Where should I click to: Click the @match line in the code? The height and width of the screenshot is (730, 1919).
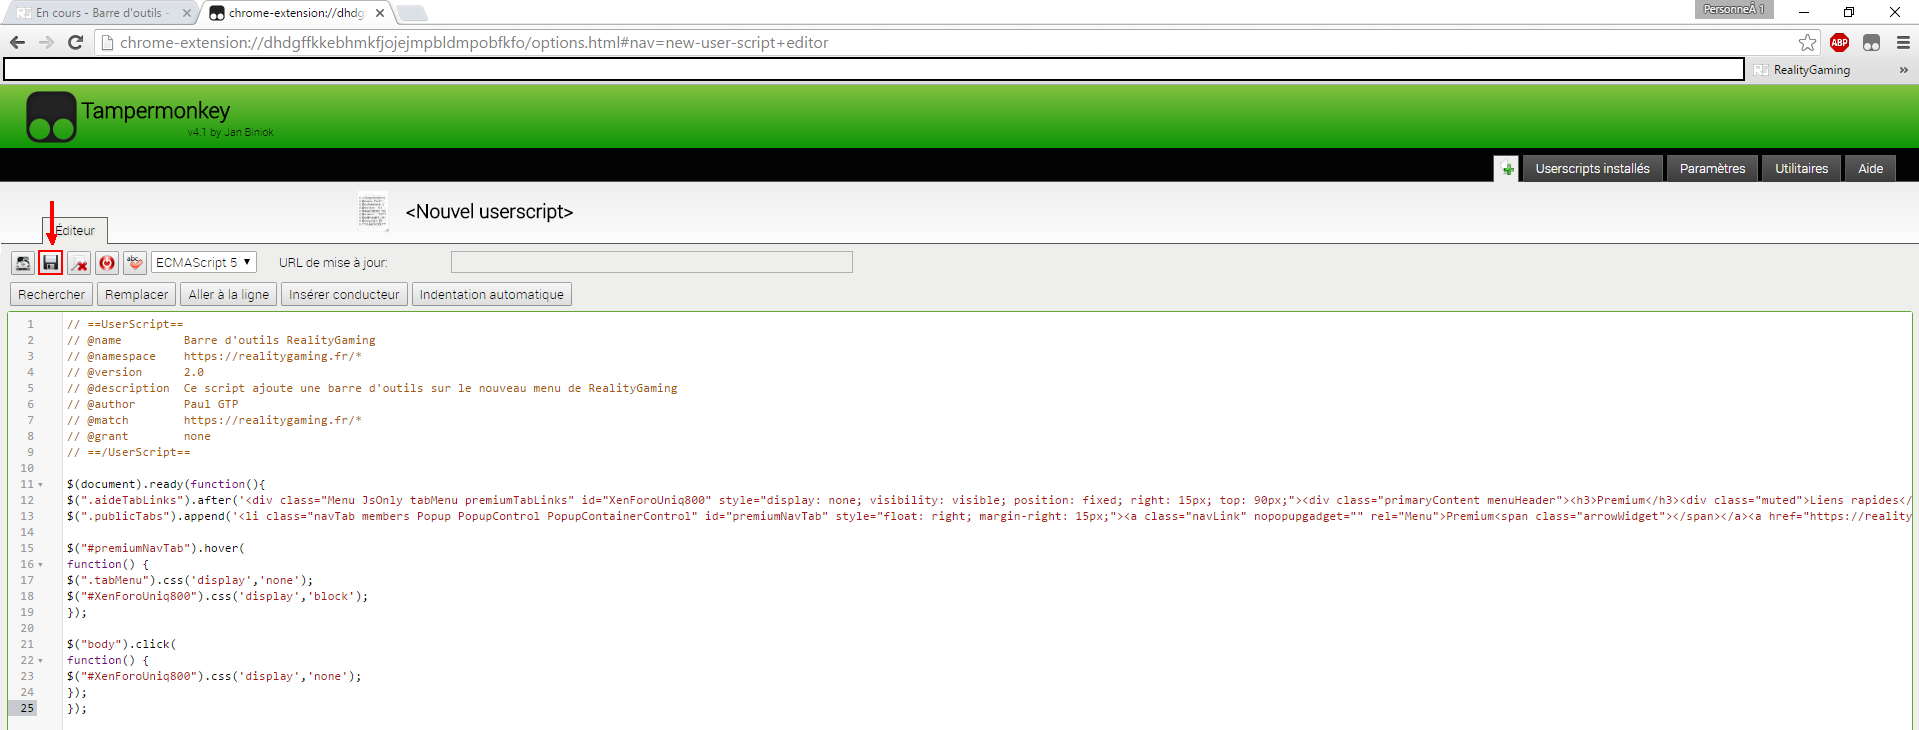(214, 421)
